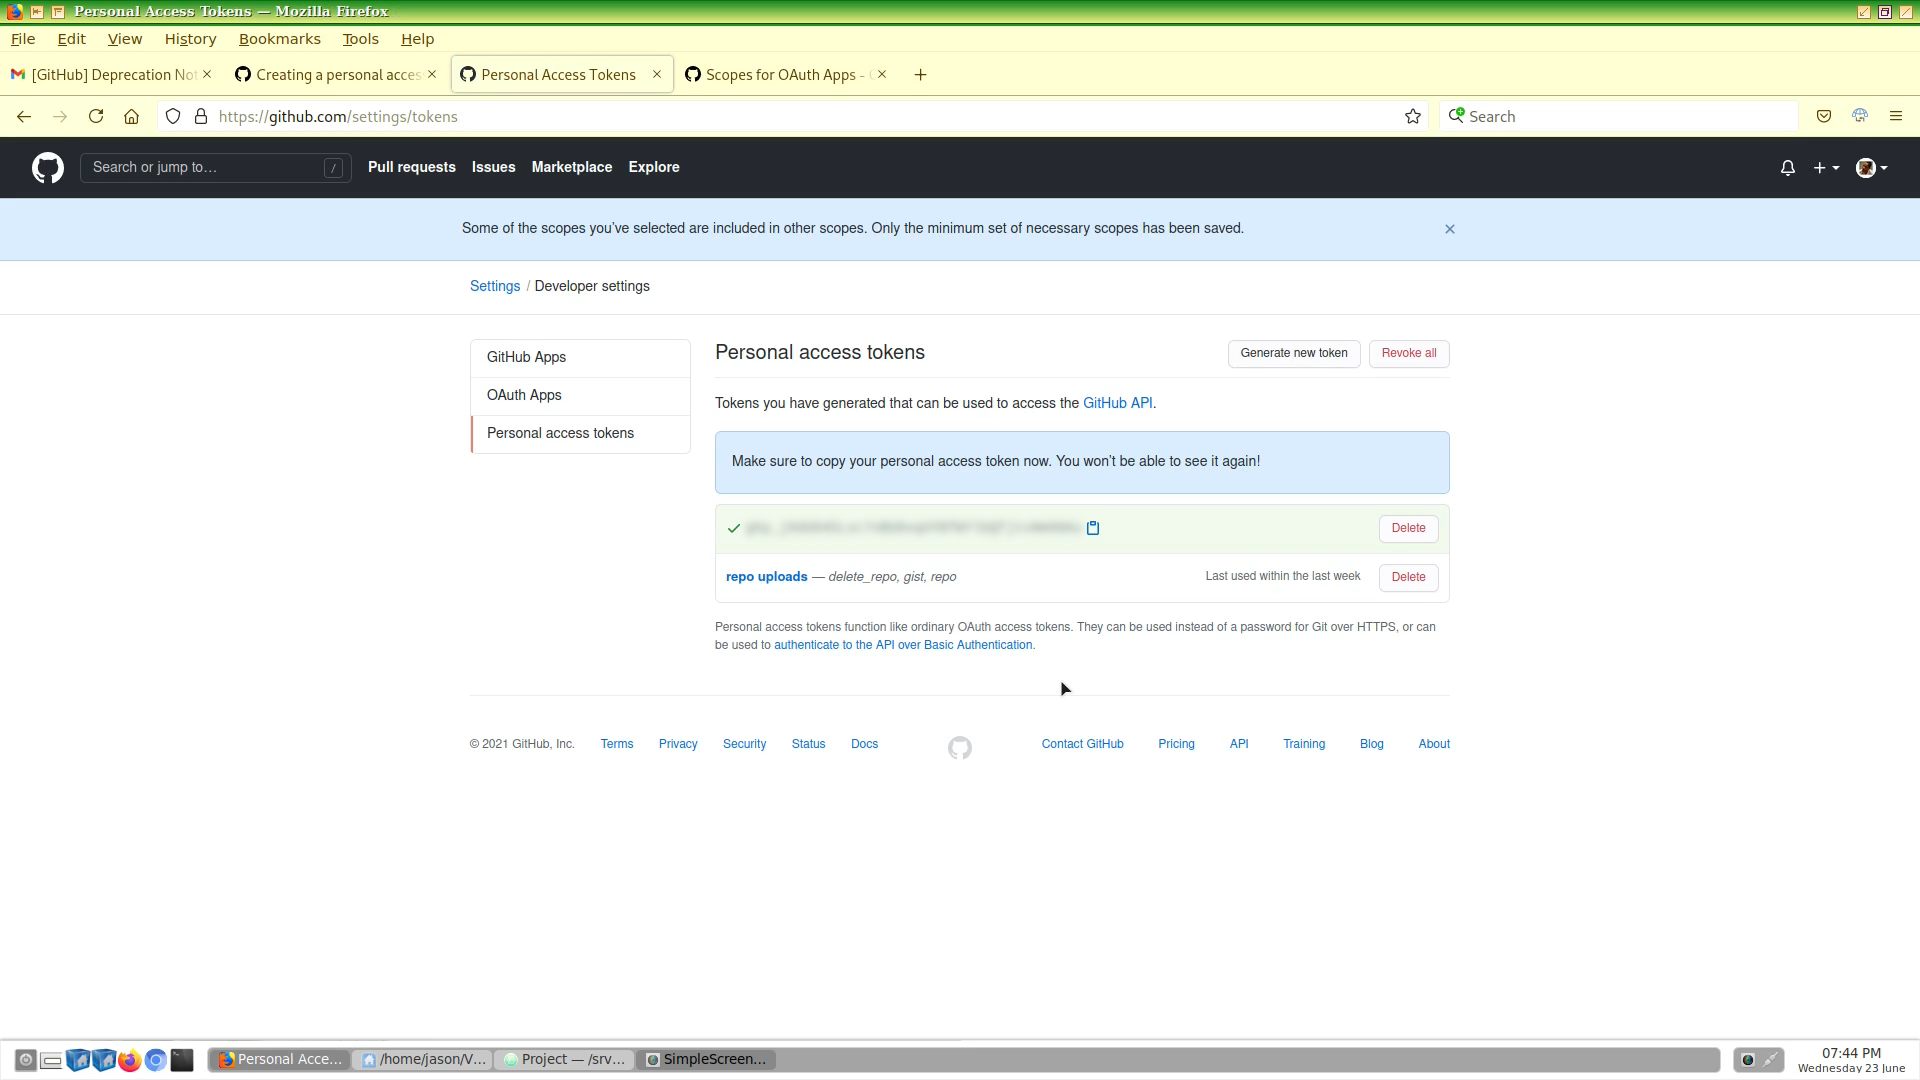Viewport: 1920px width, 1080px height.
Task: Open Issues in header
Action: pos(493,168)
